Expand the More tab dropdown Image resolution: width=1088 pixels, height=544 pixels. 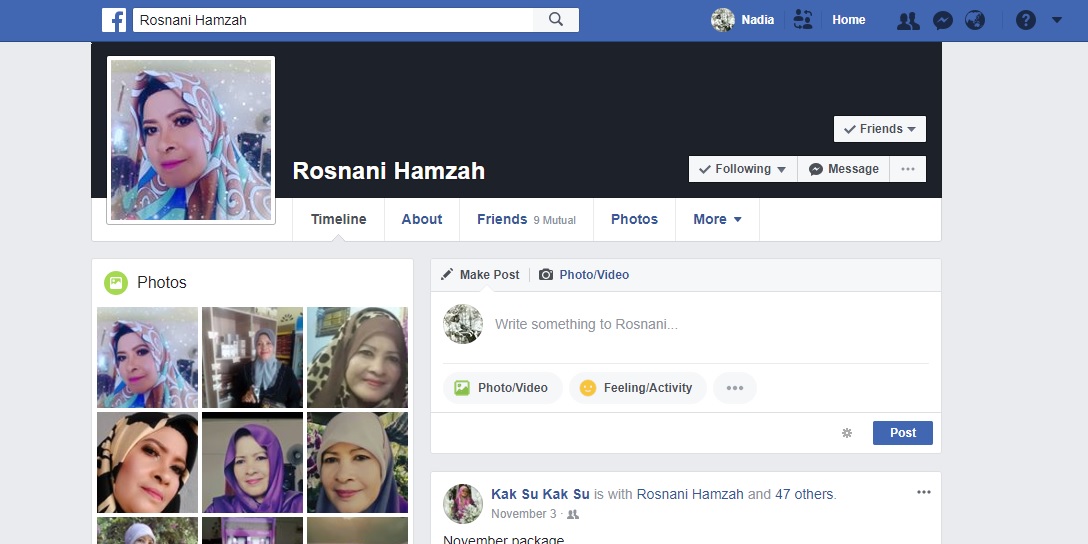click(717, 219)
